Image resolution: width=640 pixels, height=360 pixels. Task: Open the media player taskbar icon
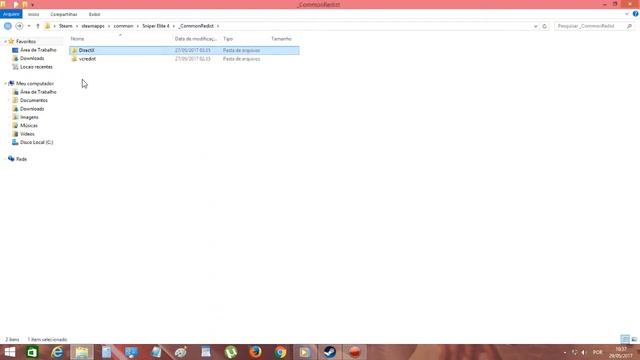coord(305,352)
